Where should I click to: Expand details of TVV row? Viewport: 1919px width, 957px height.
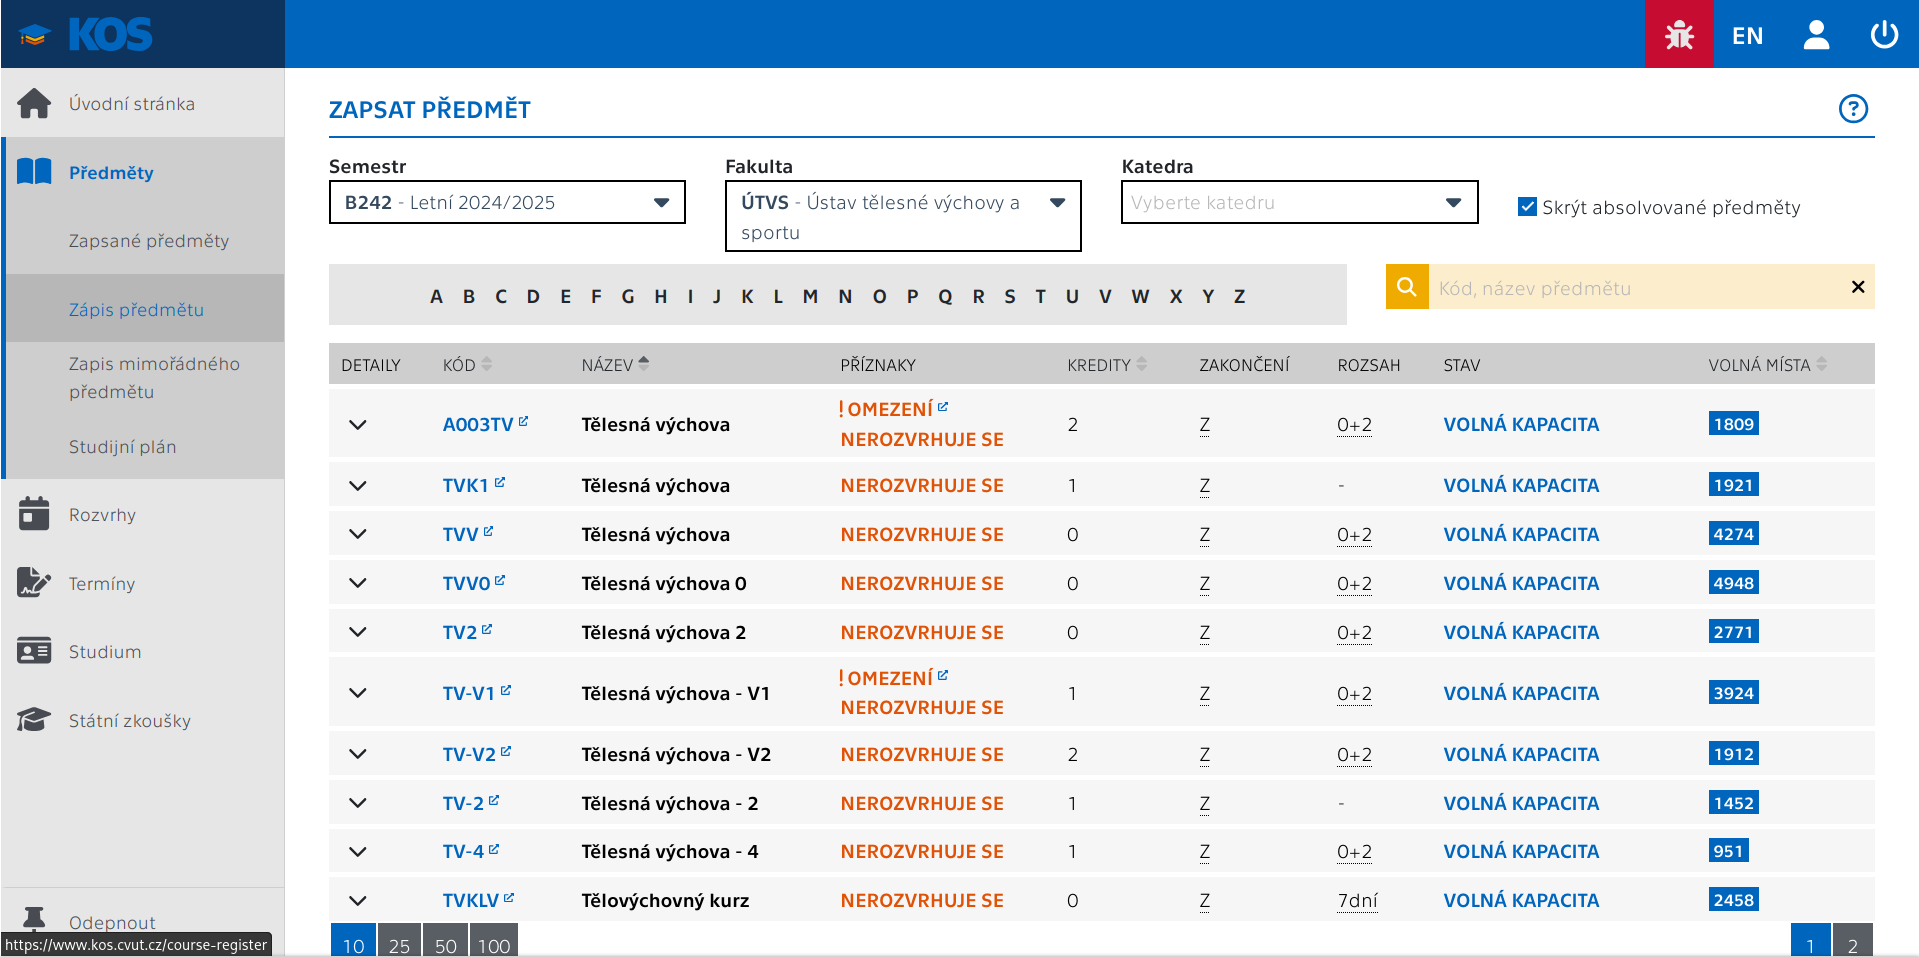(x=358, y=534)
